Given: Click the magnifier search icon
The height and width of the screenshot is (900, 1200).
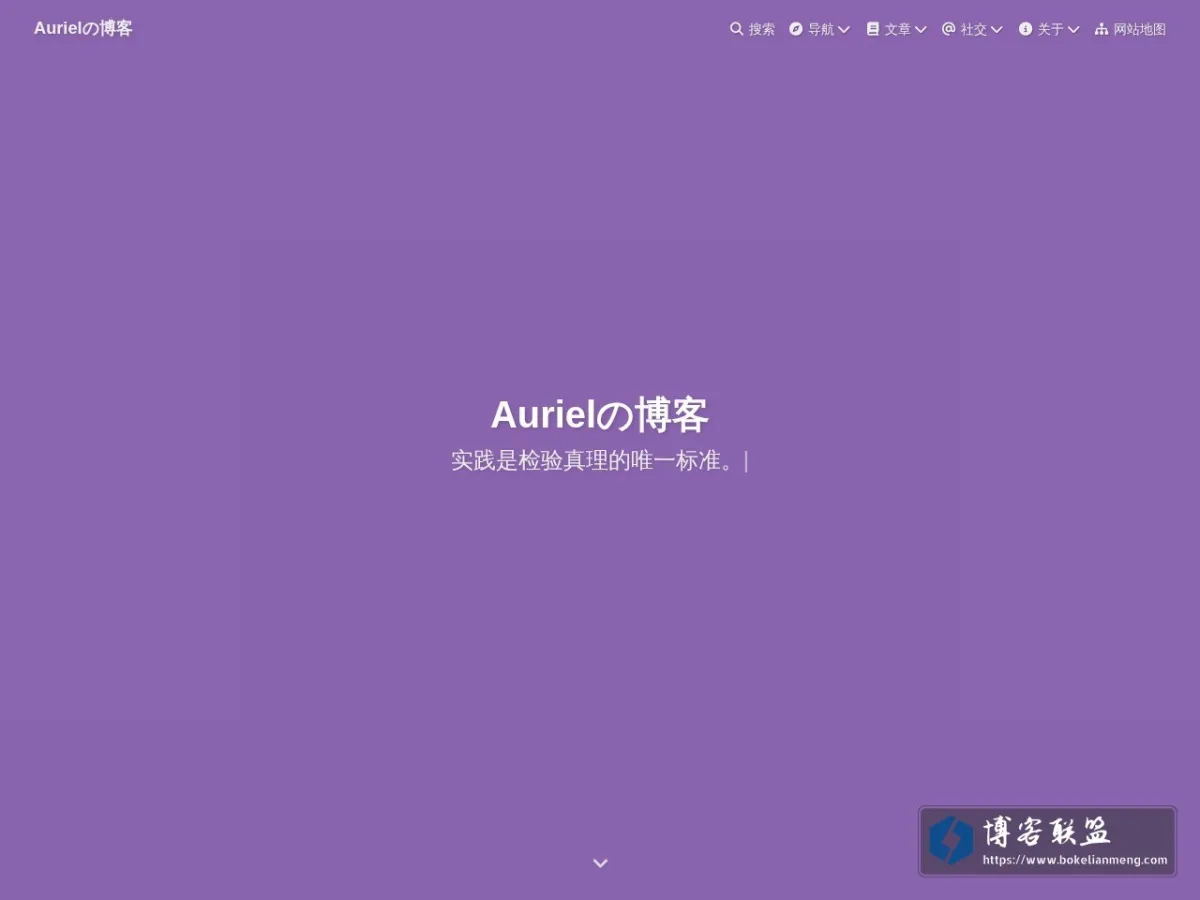Looking at the screenshot, I should (737, 29).
